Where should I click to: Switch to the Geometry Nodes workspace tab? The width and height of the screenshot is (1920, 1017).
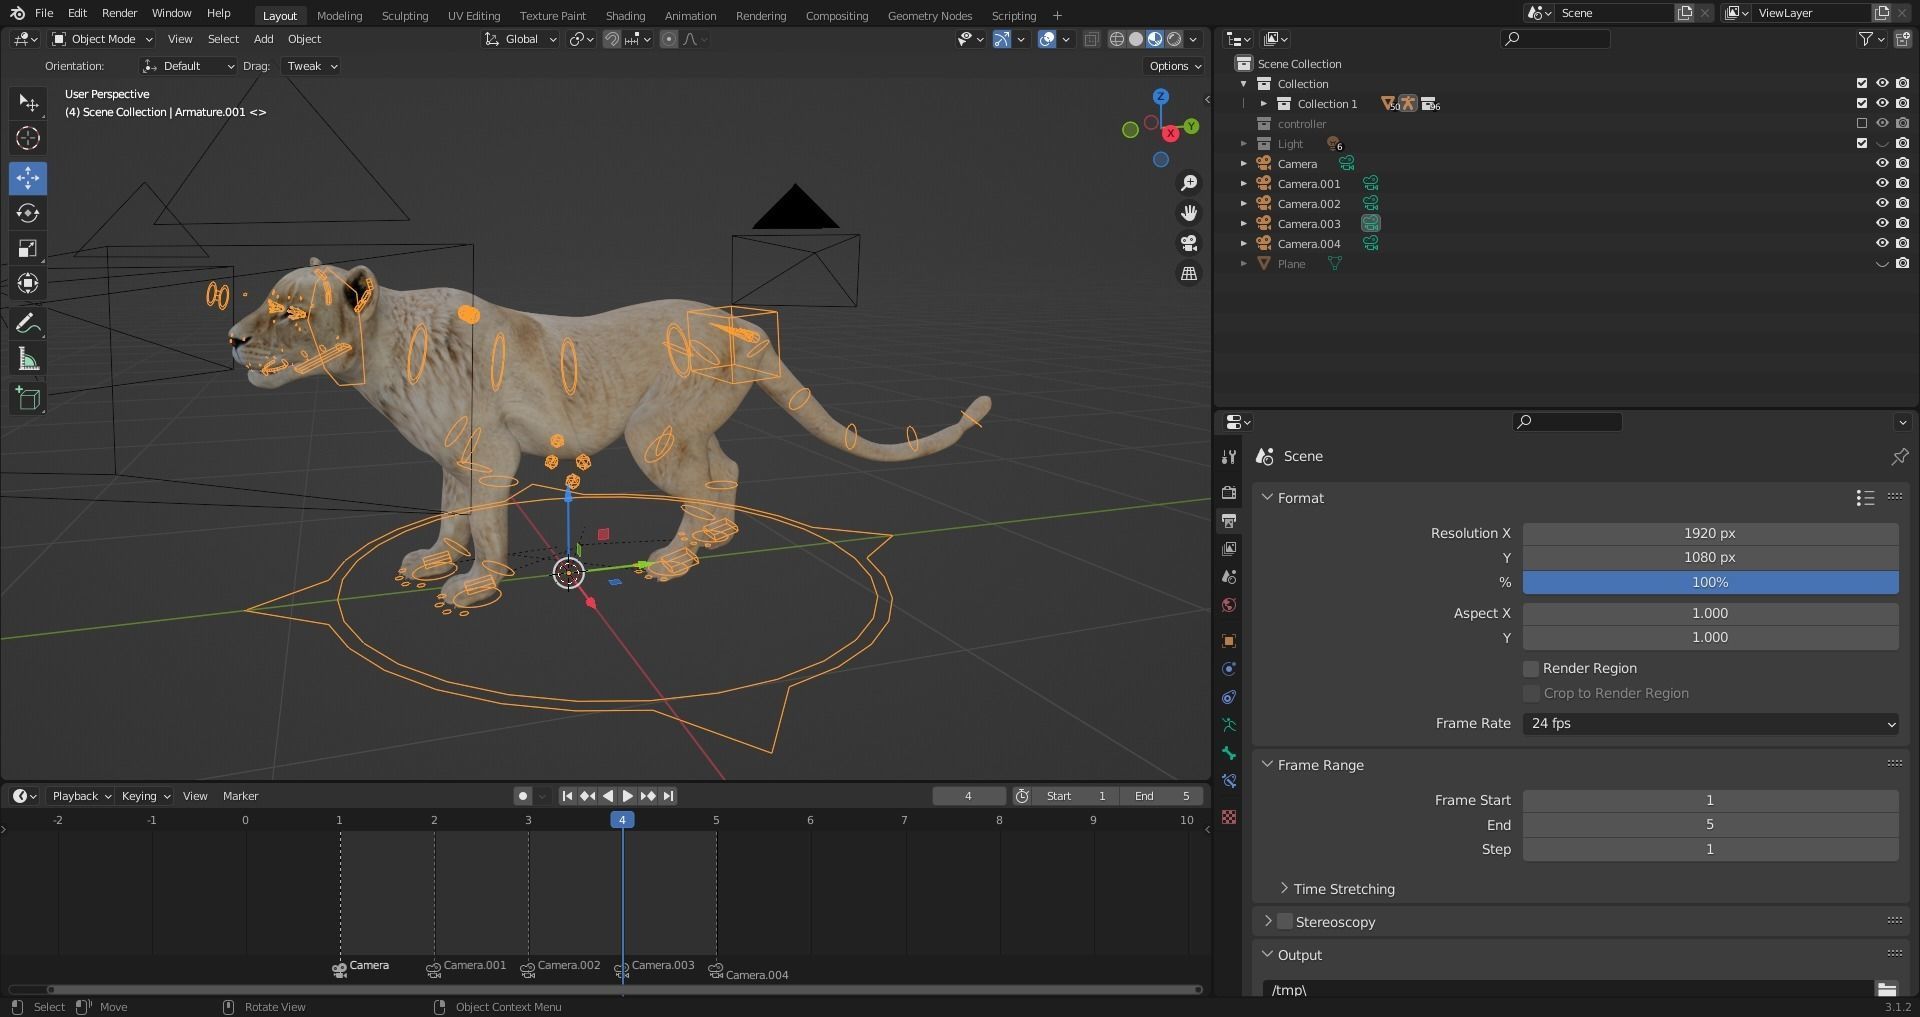(x=929, y=15)
